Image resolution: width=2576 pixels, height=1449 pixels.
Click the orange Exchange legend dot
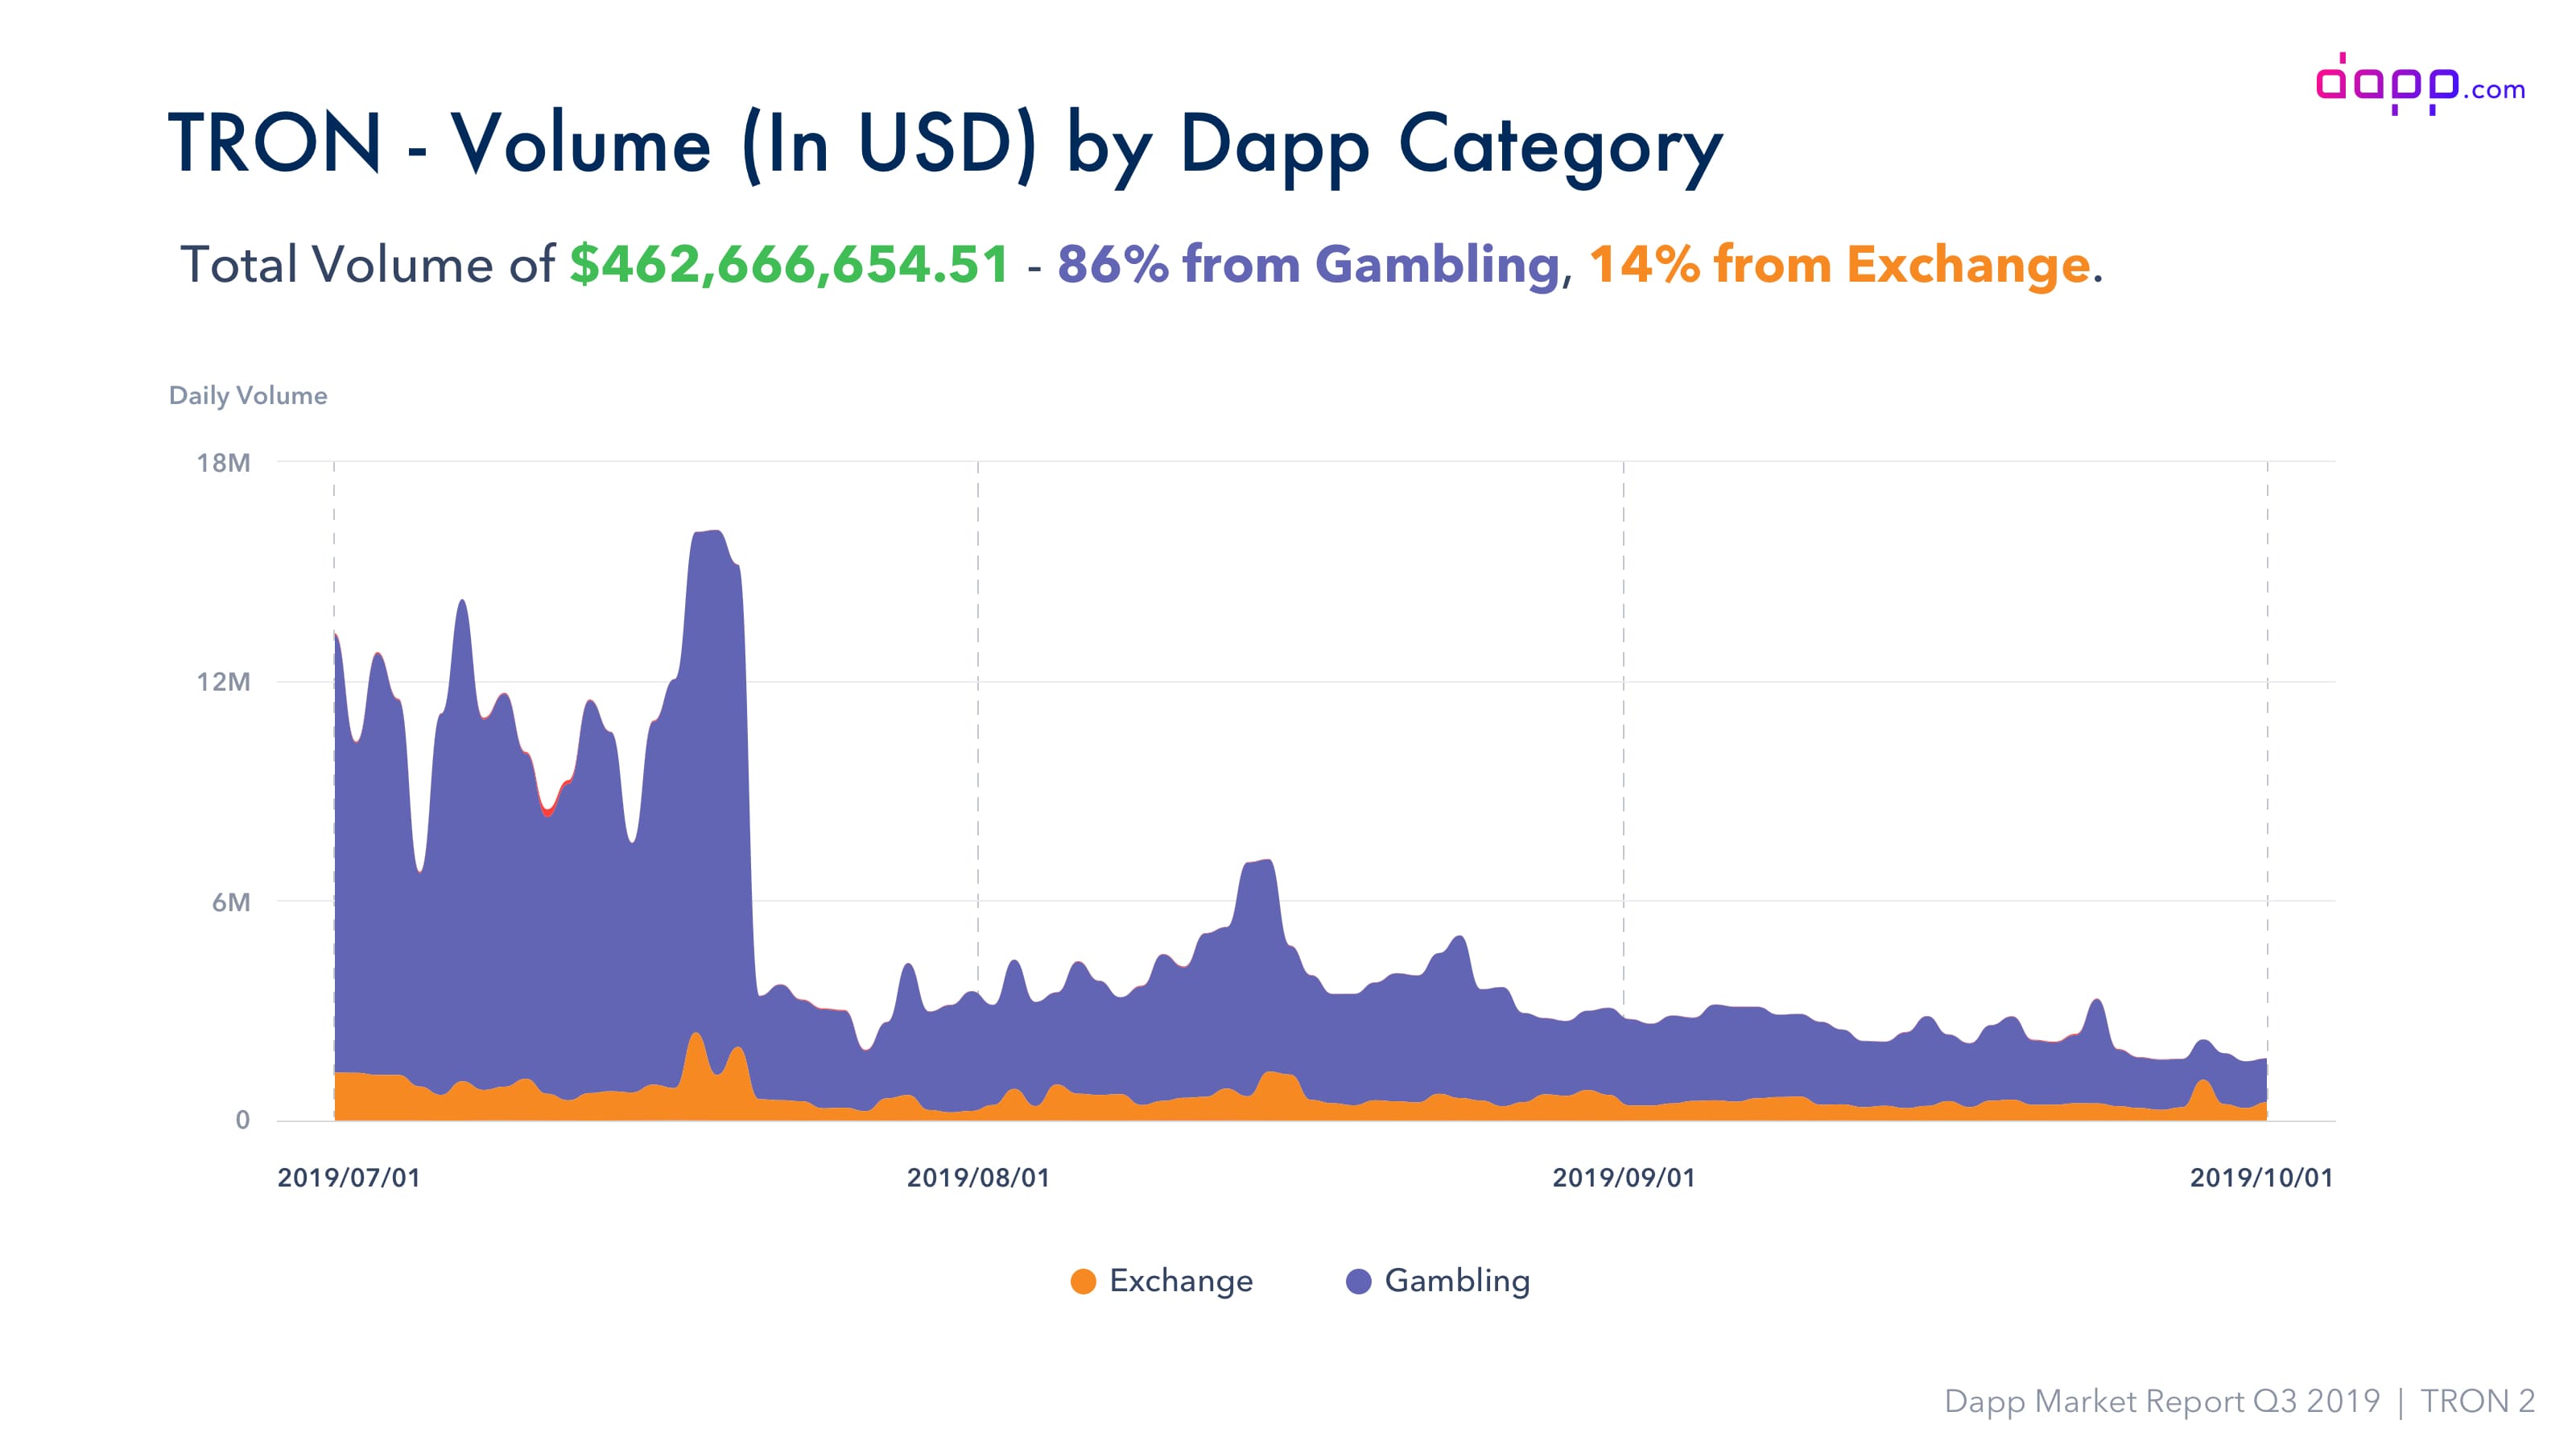pyautogui.click(x=1083, y=1282)
